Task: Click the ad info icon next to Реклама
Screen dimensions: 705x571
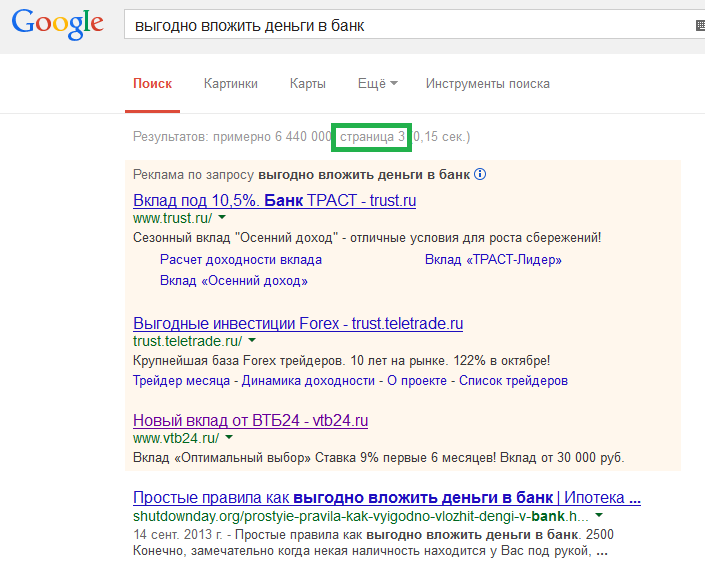Action: tap(480, 174)
